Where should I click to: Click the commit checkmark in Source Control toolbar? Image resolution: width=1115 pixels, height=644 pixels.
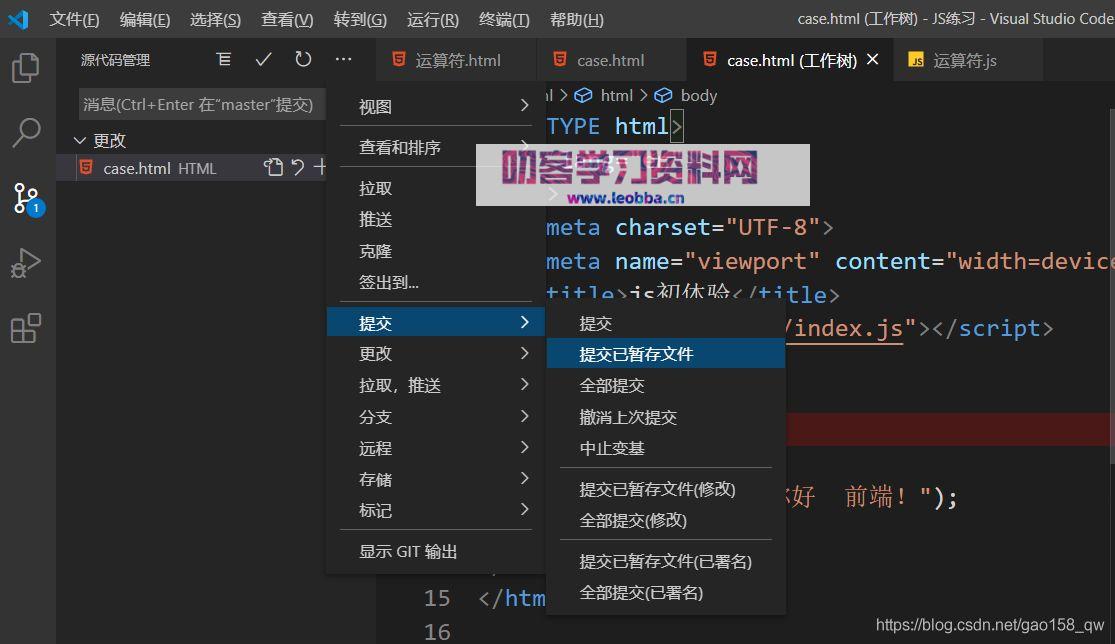(263, 60)
